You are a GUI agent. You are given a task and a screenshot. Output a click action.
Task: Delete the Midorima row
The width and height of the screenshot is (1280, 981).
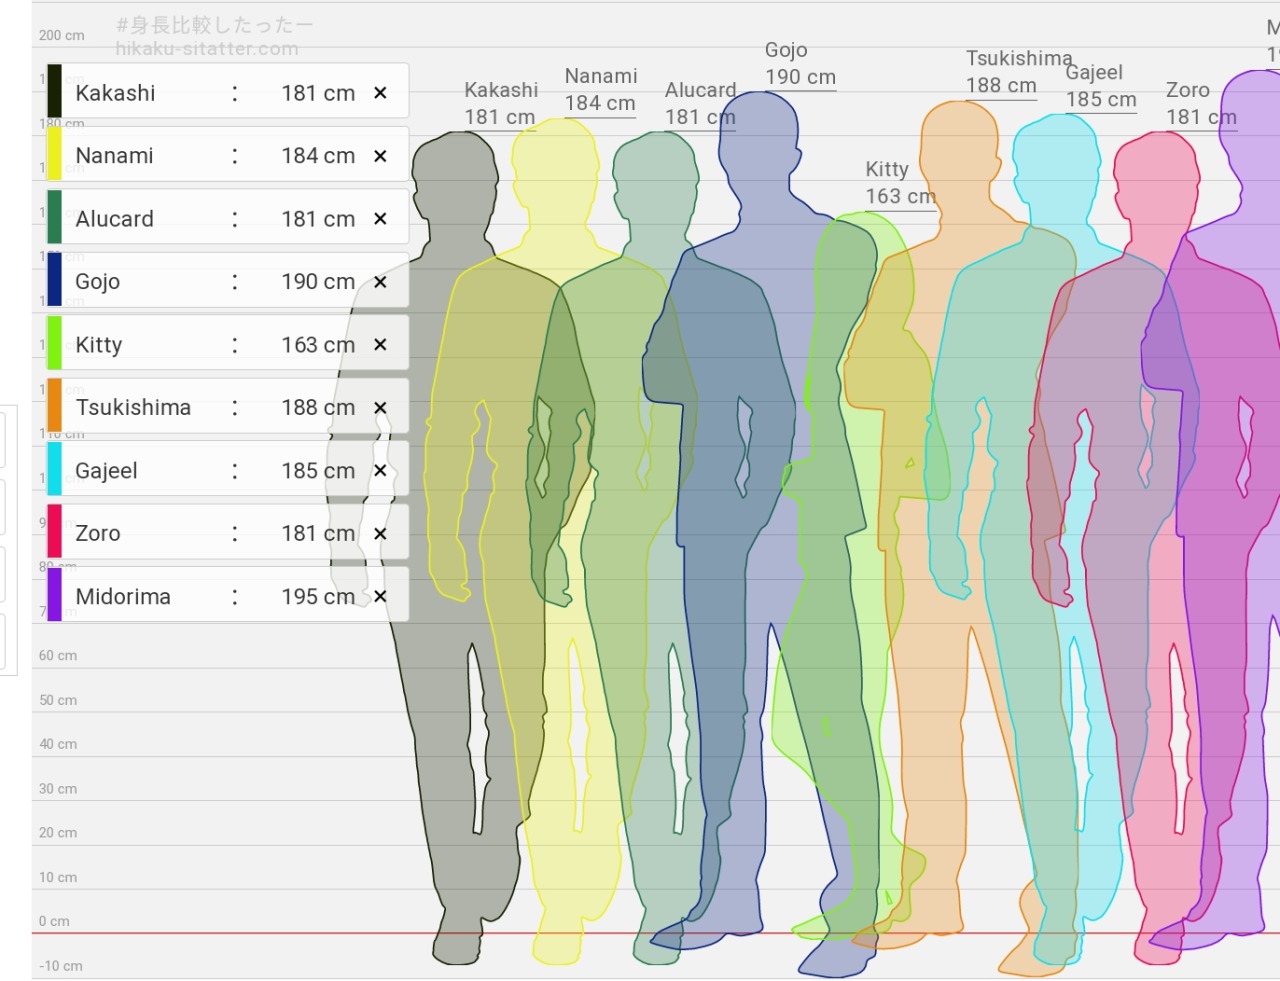tap(380, 597)
